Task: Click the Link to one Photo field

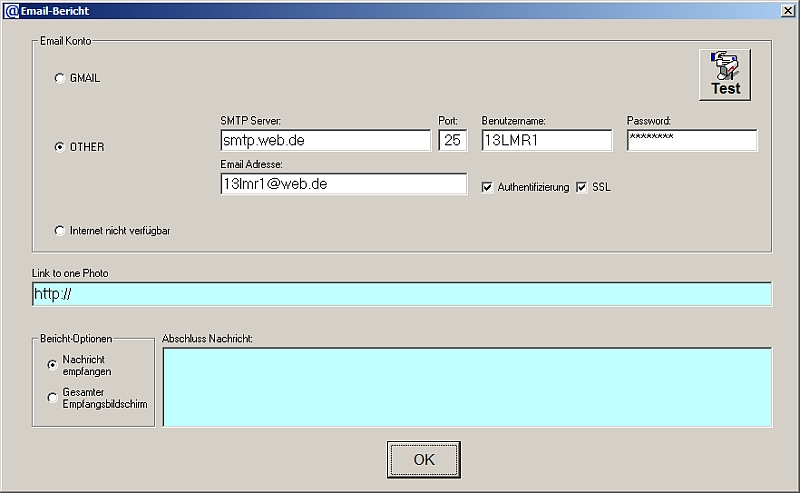Action: pyautogui.click(x=401, y=294)
